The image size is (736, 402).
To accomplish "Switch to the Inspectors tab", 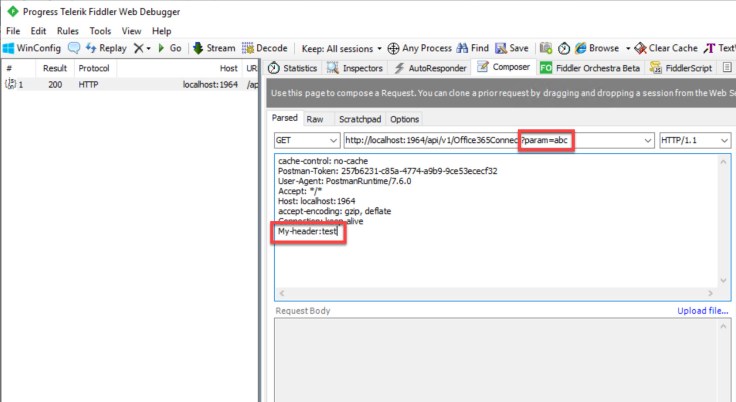I will pyautogui.click(x=355, y=68).
